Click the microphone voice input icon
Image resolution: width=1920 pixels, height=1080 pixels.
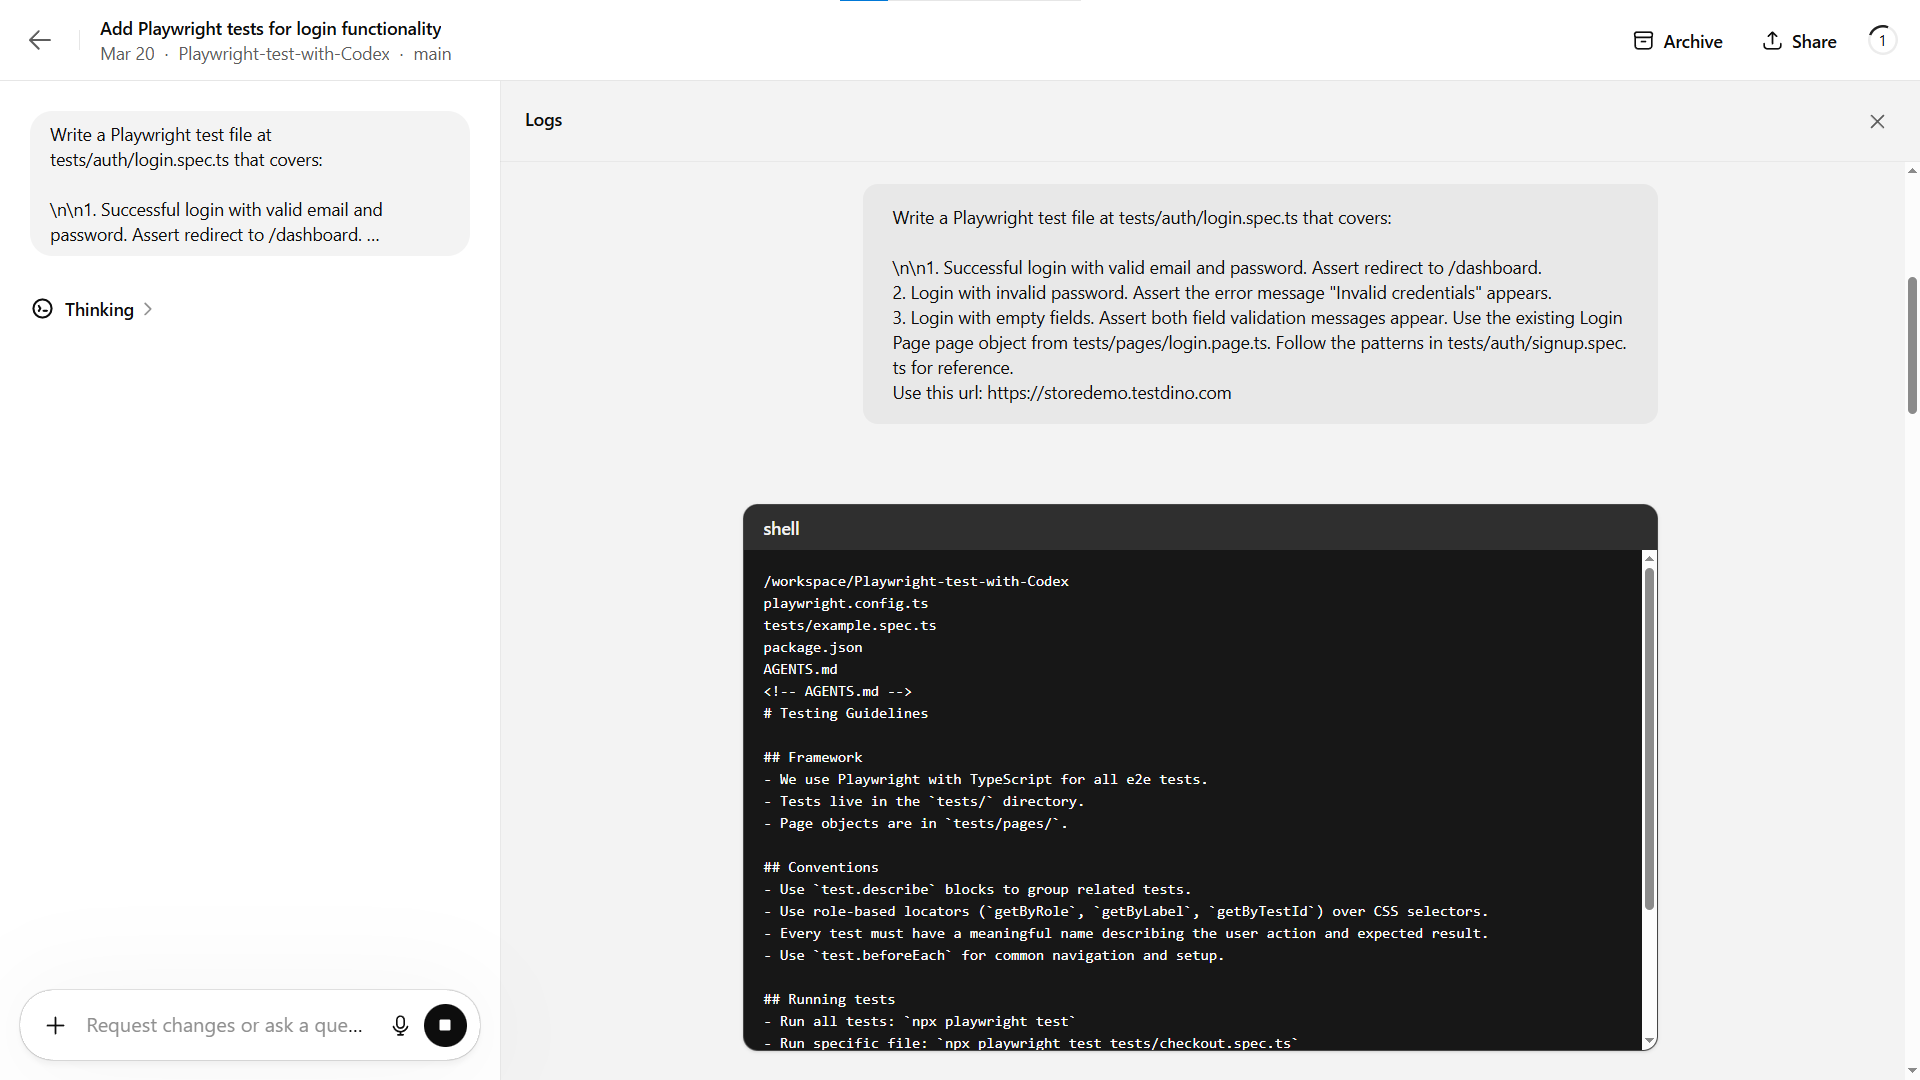click(x=400, y=1026)
